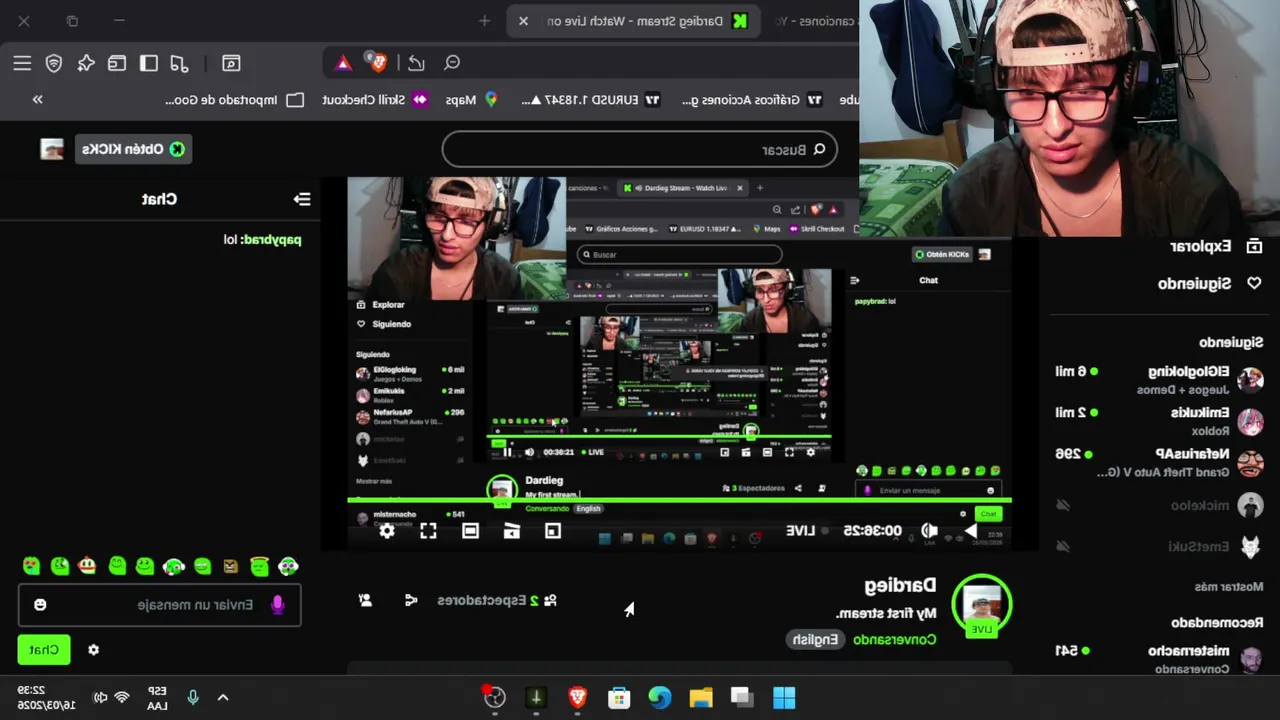The width and height of the screenshot is (1280, 720).
Task: Open the EURUSD 1.18347 bookmark
Action: (x=590, y=100)
